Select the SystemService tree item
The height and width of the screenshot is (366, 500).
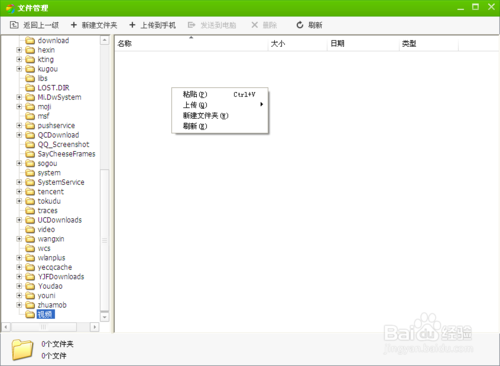click(x=61, y=182)
